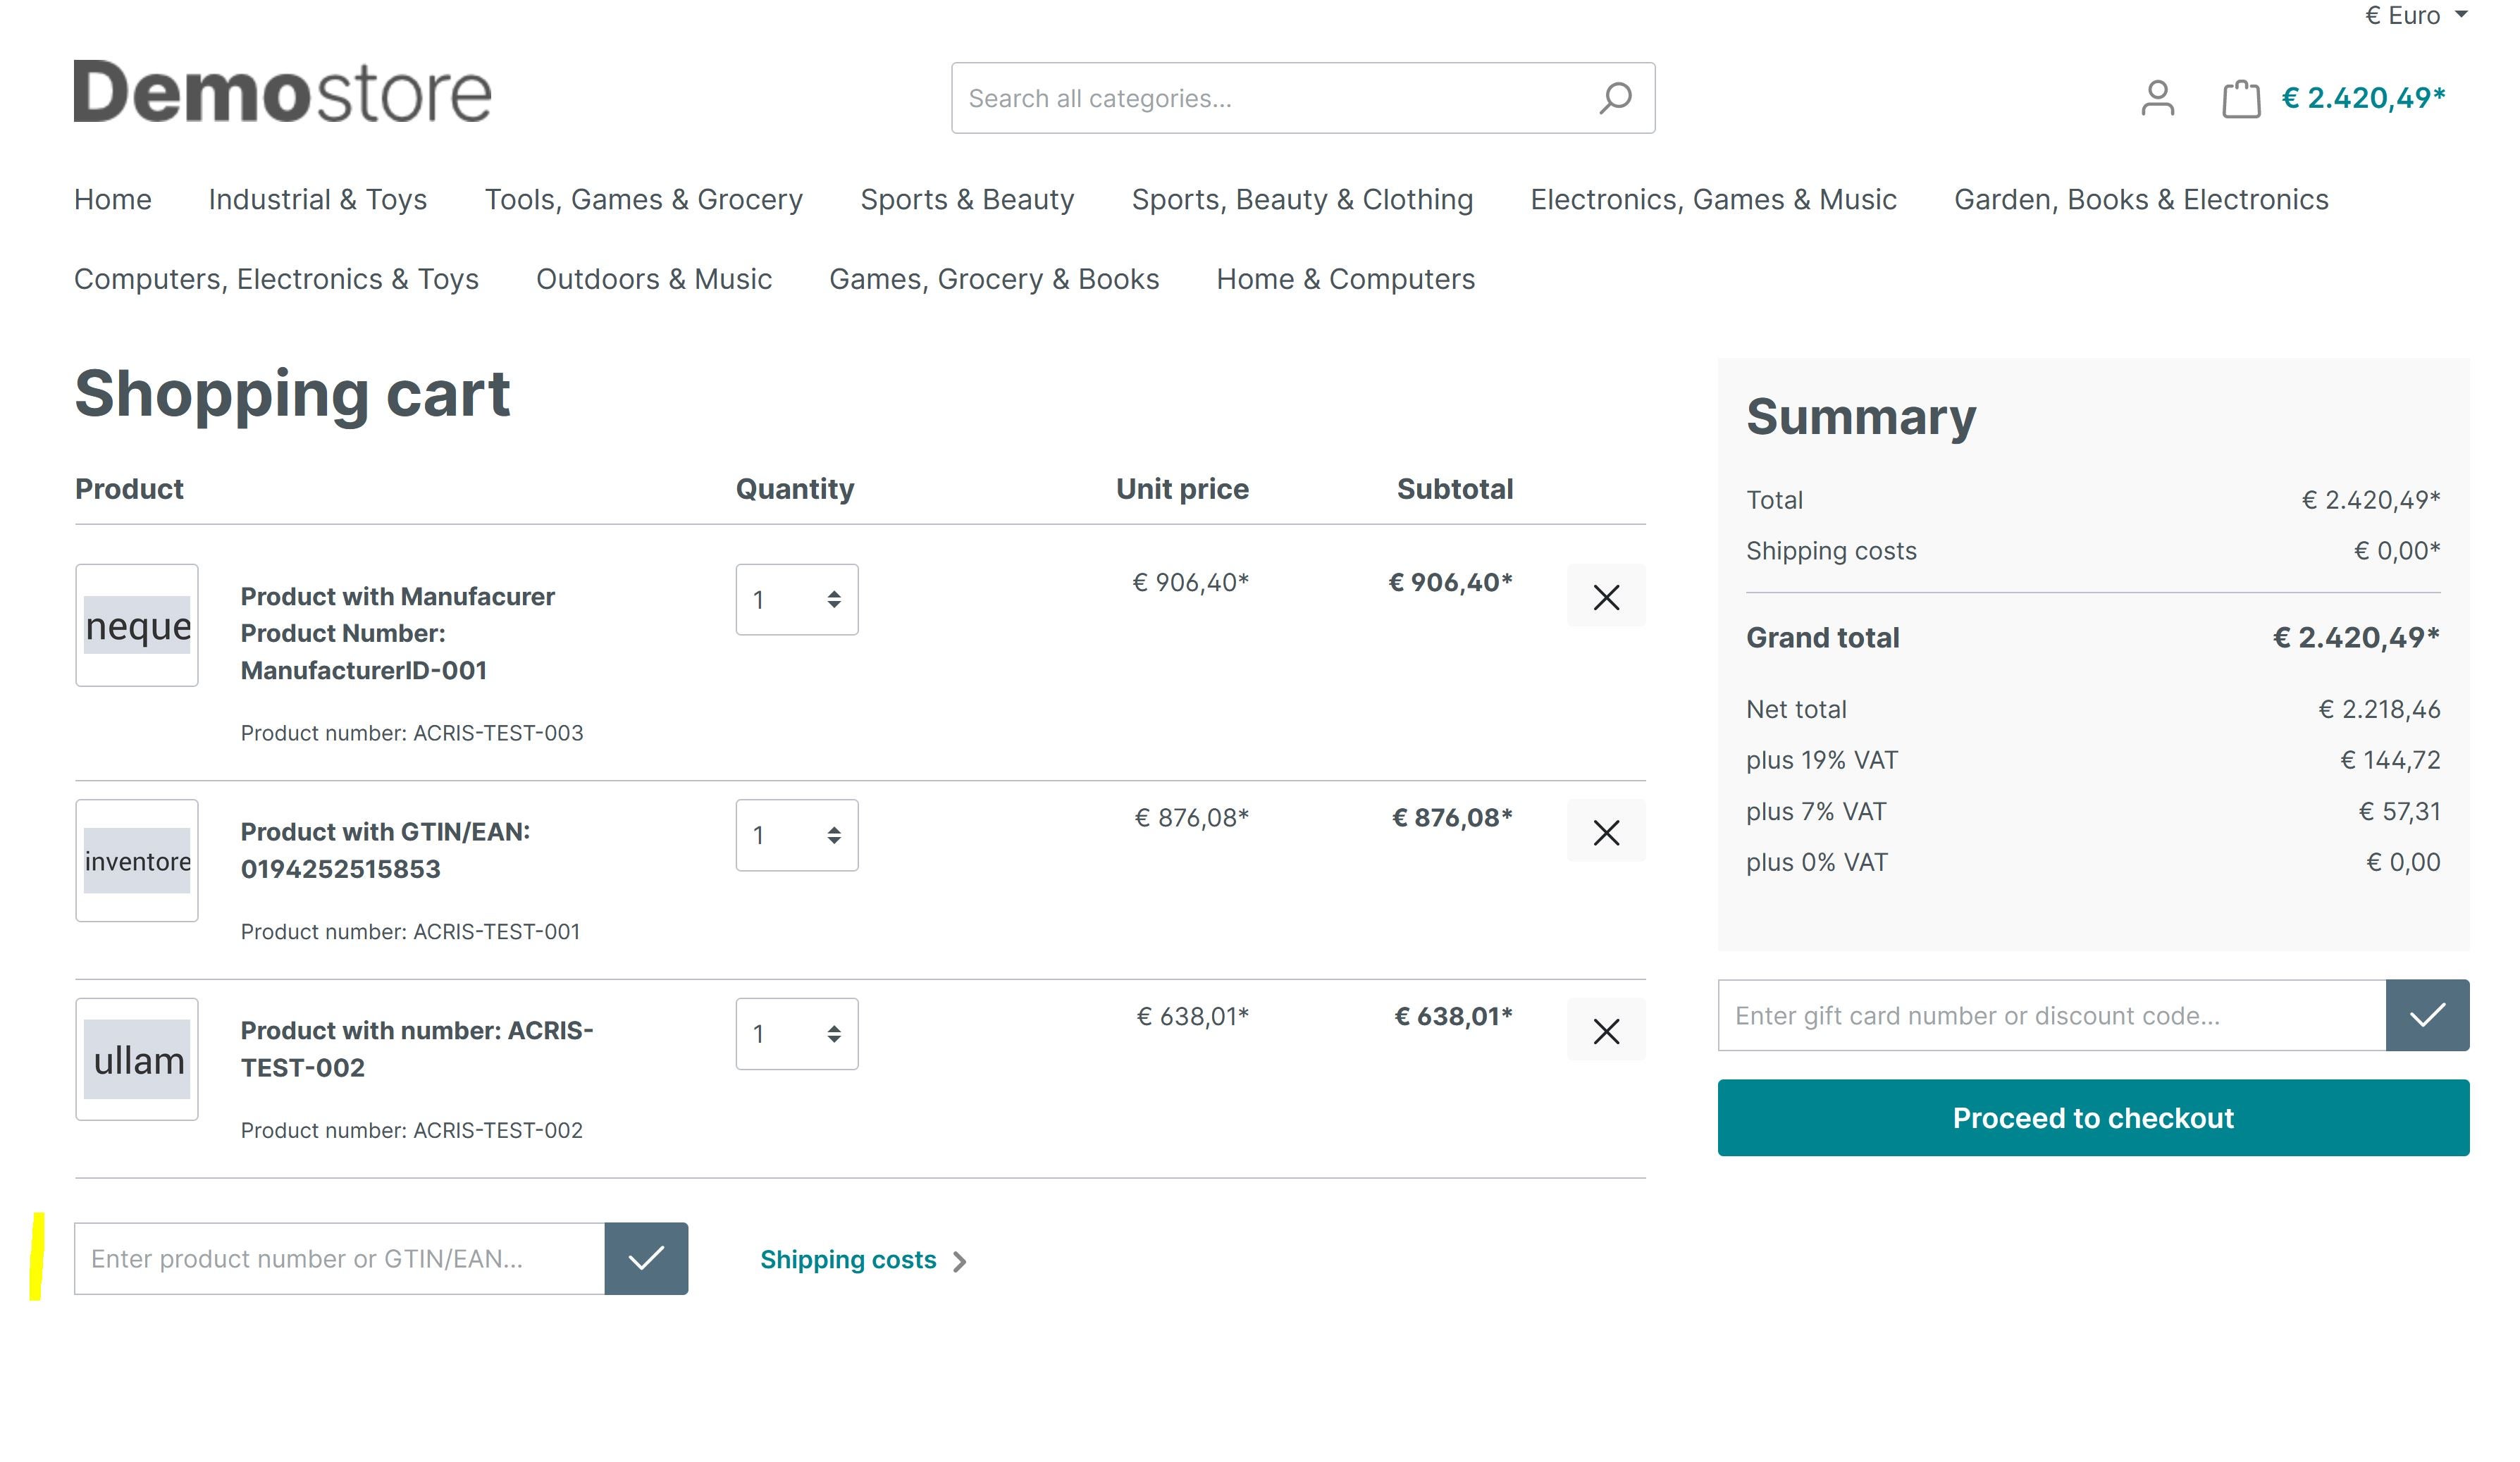This screenshot has height=1462, width=2520.
Task: Click the ullam product thumbnail
Action: (137, 1060)
